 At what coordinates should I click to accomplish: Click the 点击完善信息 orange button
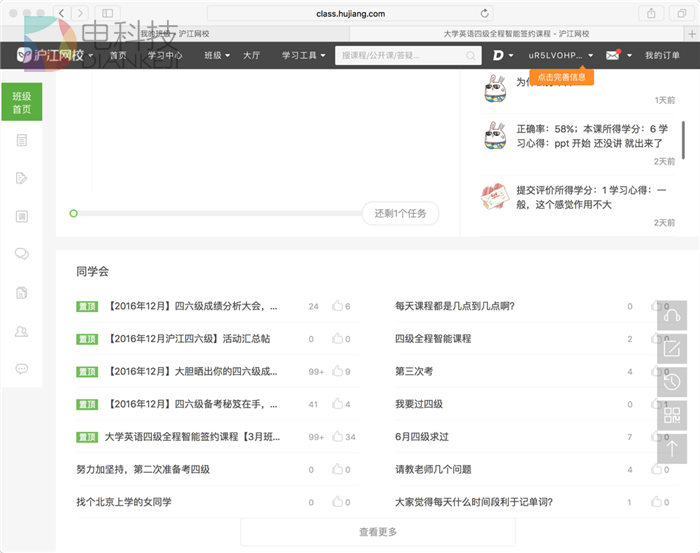point(562,77)
